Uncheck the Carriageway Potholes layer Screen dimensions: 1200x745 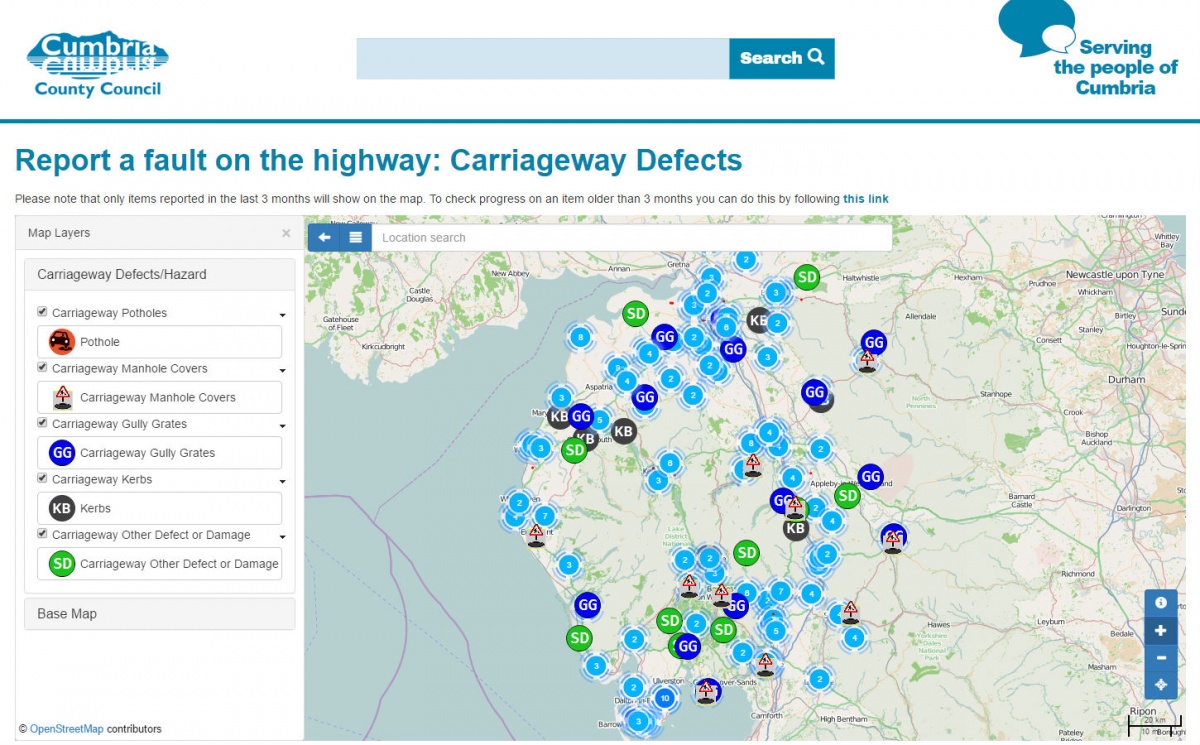pos(42,312)
